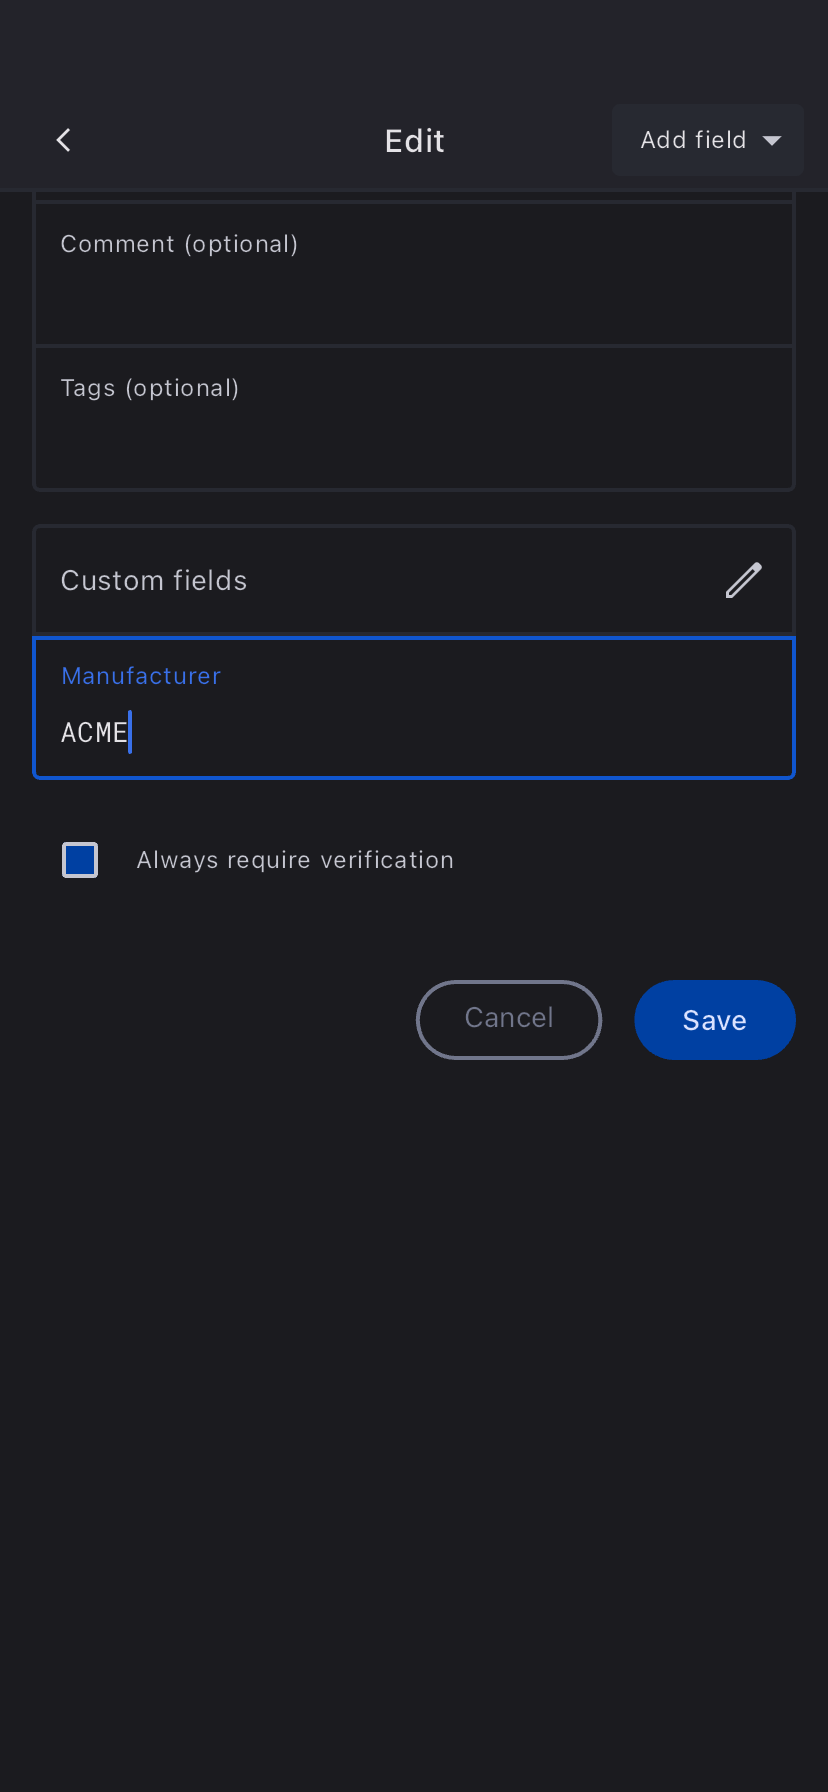Click the pencil icon beside Custom fields
Viewport: 828px width, 1792px height.
coord(743,580)
